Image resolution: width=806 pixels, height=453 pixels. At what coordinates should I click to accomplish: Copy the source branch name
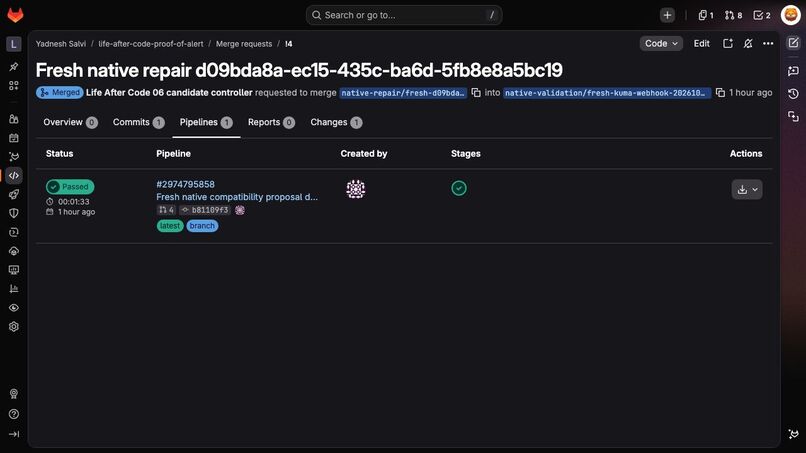coord(476,93)
